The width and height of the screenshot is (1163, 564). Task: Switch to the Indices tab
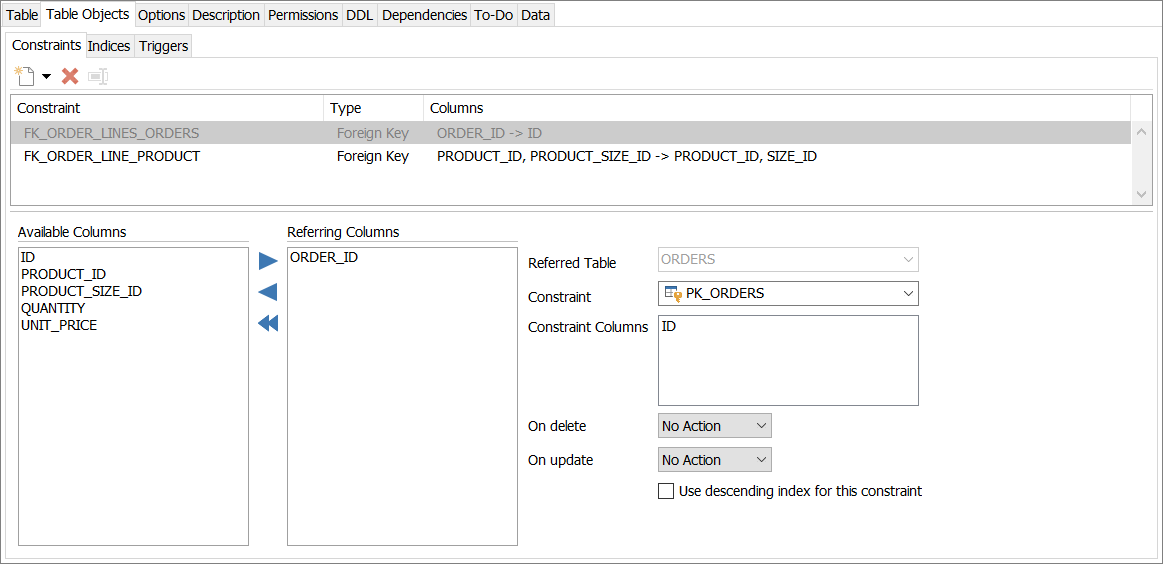click(109, 46)
